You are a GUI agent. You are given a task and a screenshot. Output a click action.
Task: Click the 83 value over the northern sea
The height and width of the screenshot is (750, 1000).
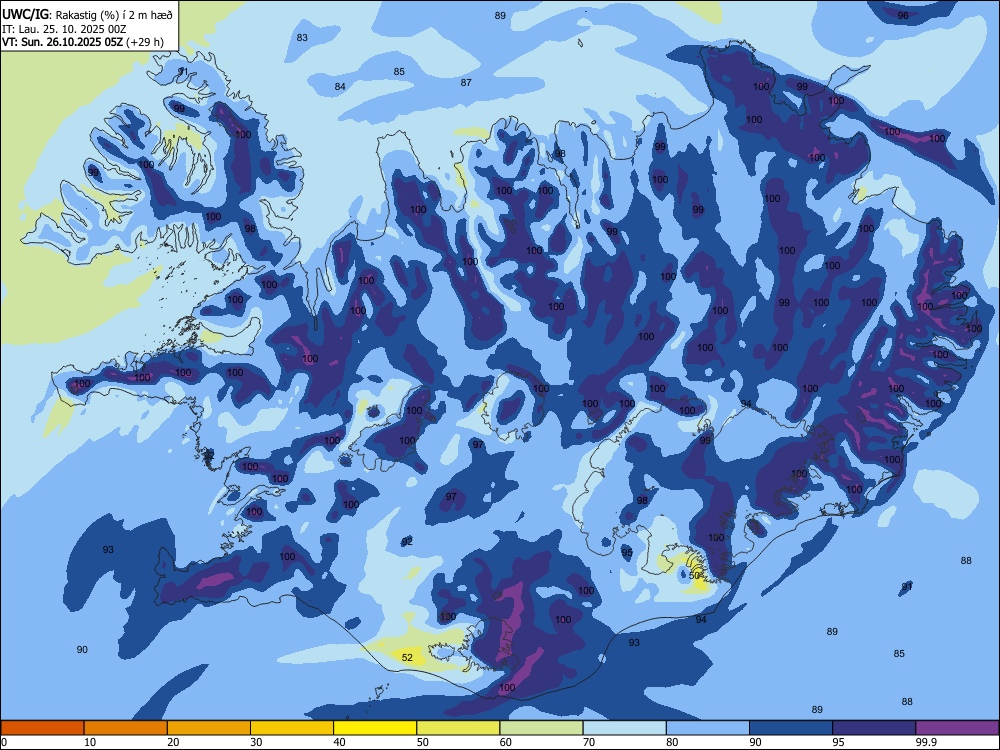(302, 38)
